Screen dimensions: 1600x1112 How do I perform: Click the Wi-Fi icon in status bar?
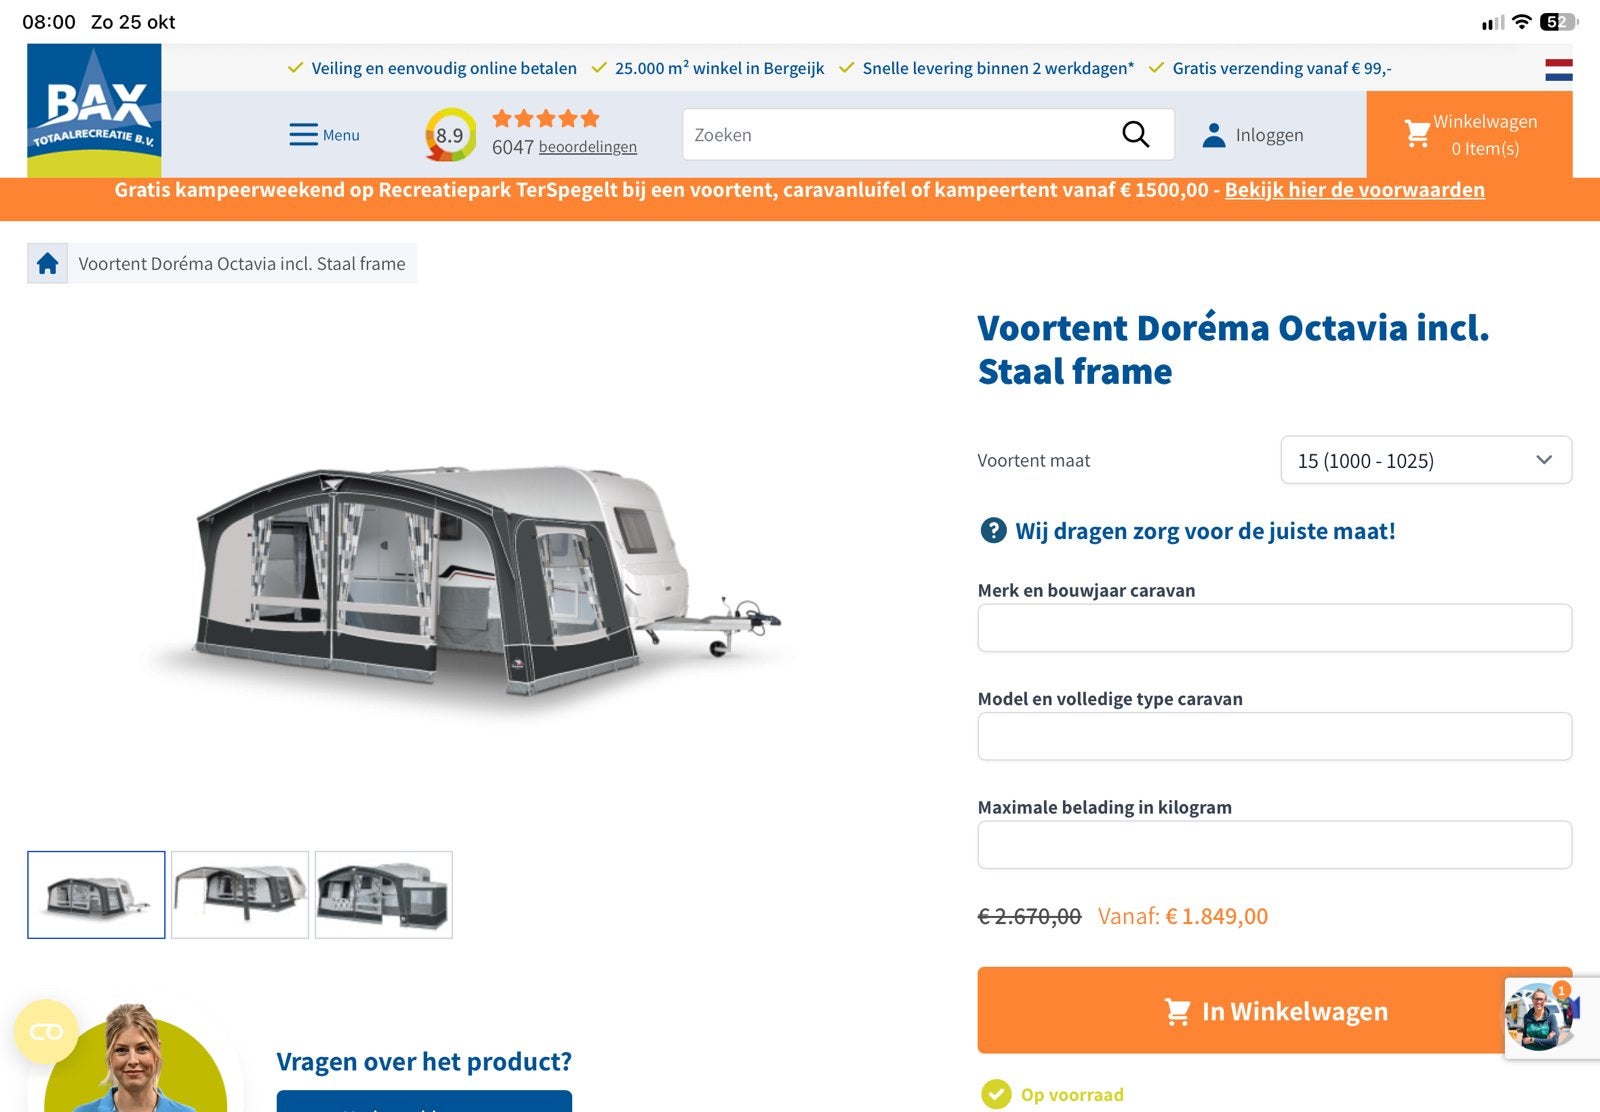(1521, 22)
